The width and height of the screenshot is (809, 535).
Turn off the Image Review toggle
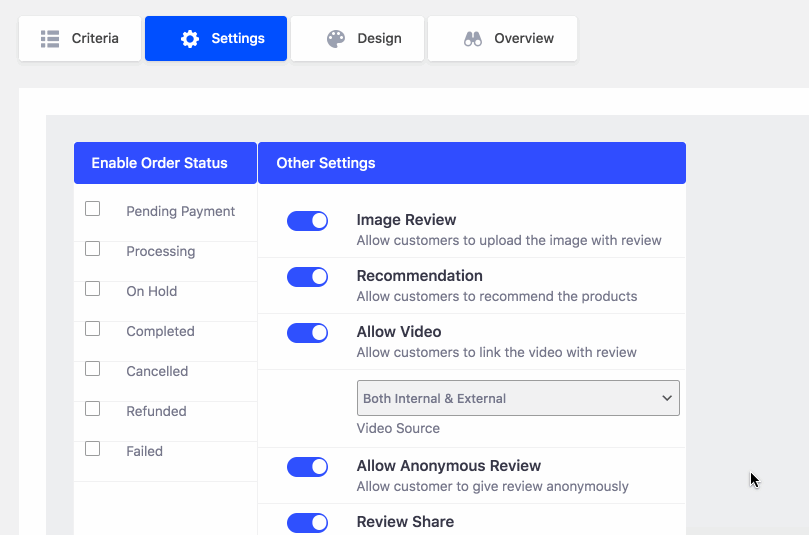point(308,221)
